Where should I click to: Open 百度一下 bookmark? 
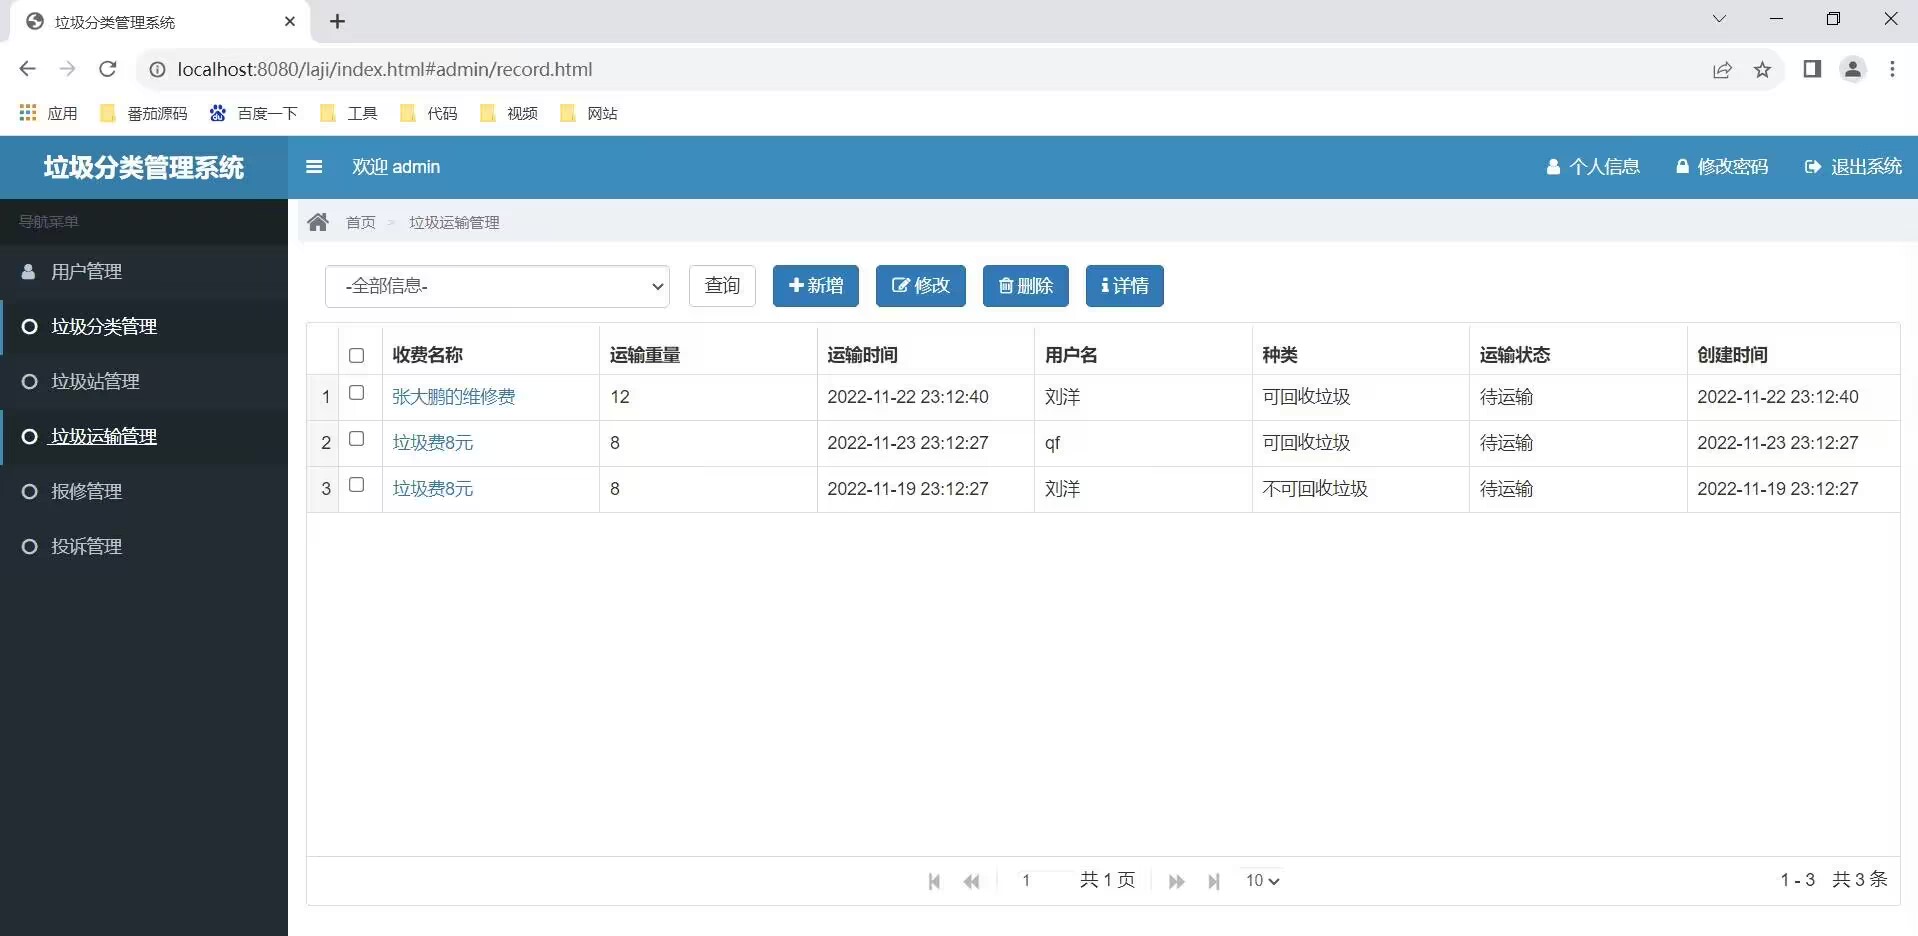254,113
